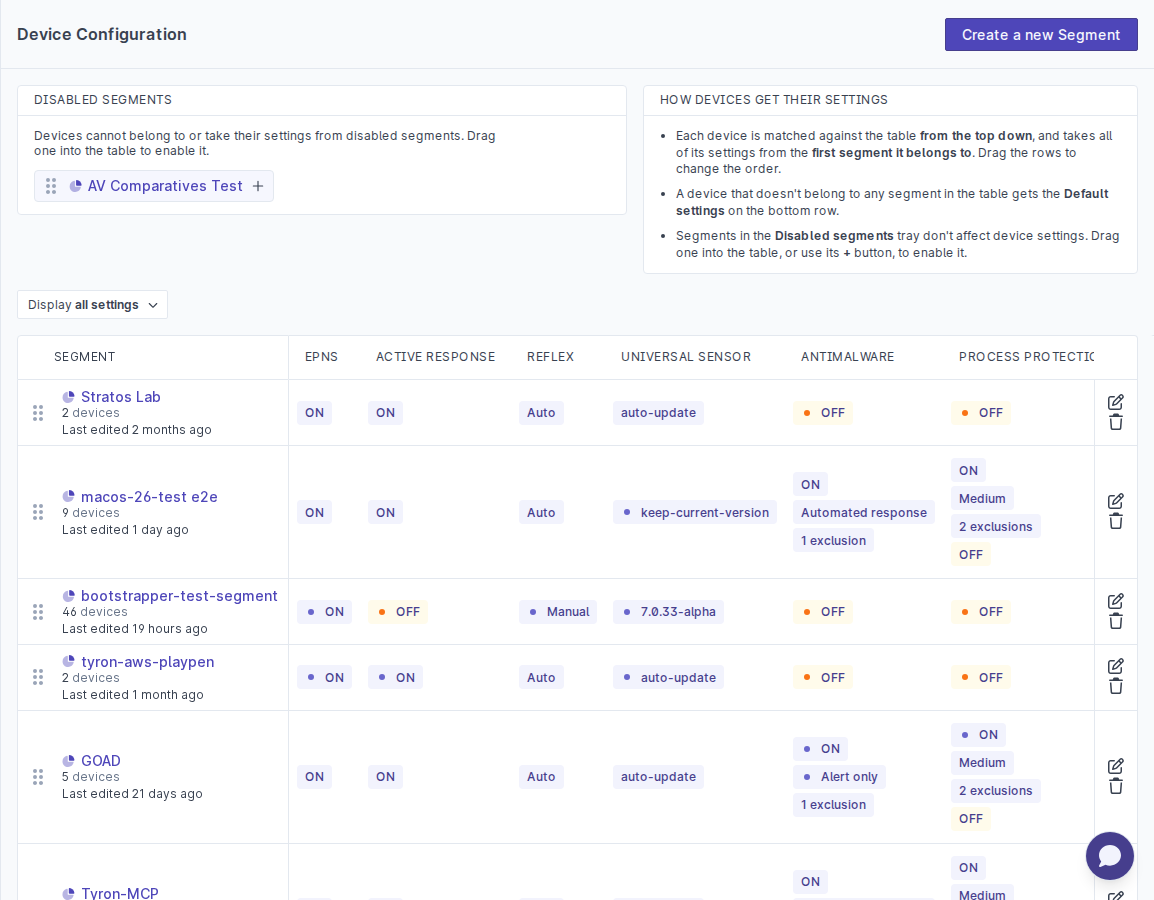Image resolution: width=1154 pixels, height=900 pixels.
Task: Open the AV Comparatives Test segment link
Action: [x=165, y=186]
